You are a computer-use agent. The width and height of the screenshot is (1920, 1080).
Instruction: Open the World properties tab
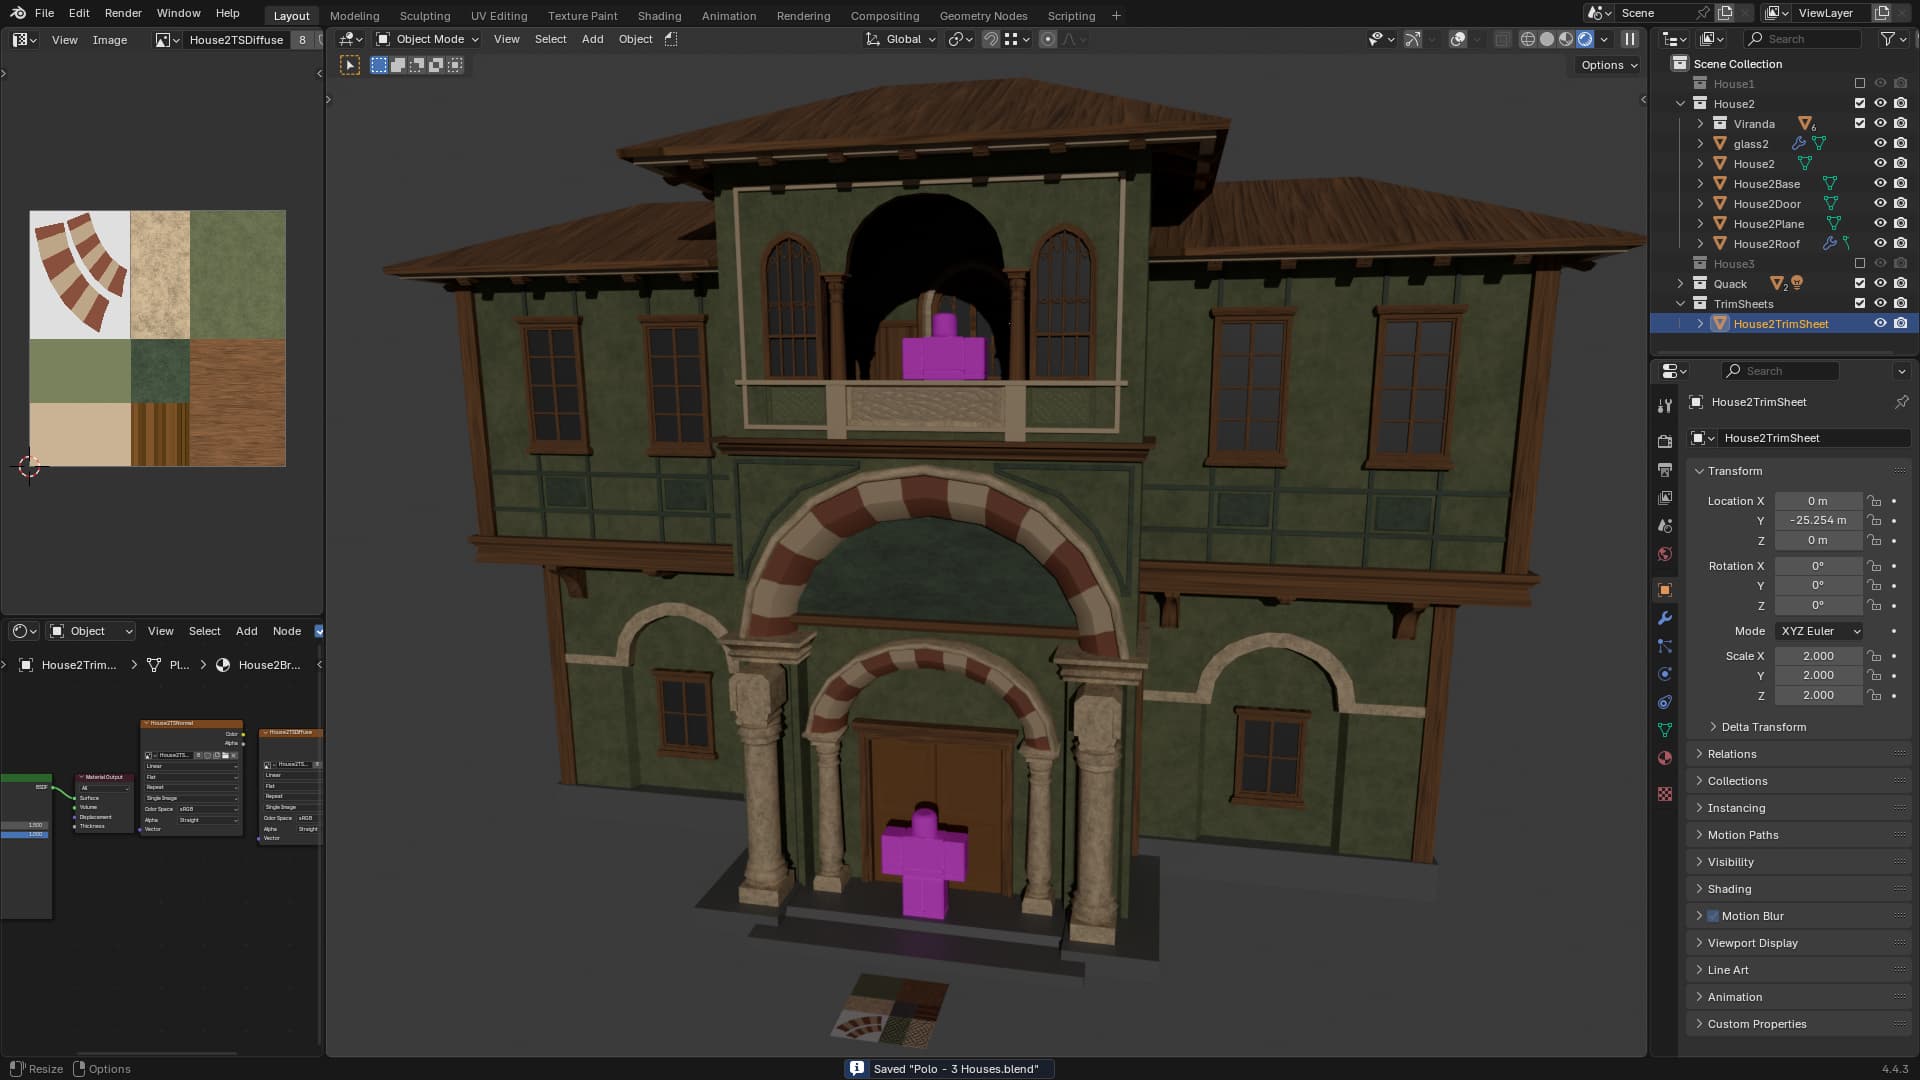tap(1665, 554)
